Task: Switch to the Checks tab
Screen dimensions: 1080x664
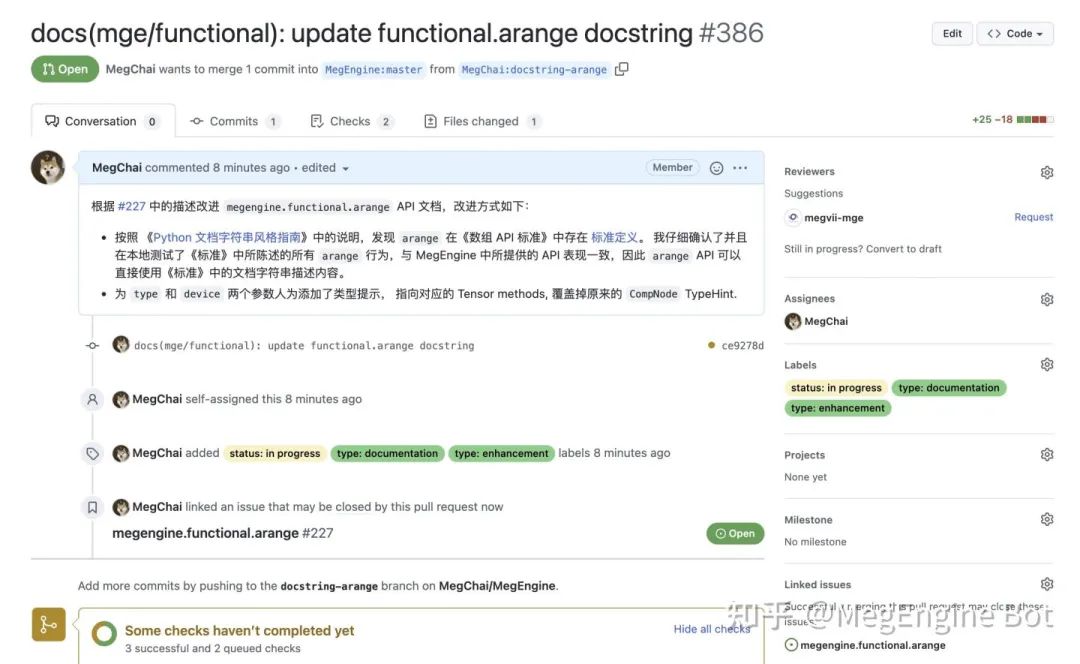Action: (x=351, y=121)
